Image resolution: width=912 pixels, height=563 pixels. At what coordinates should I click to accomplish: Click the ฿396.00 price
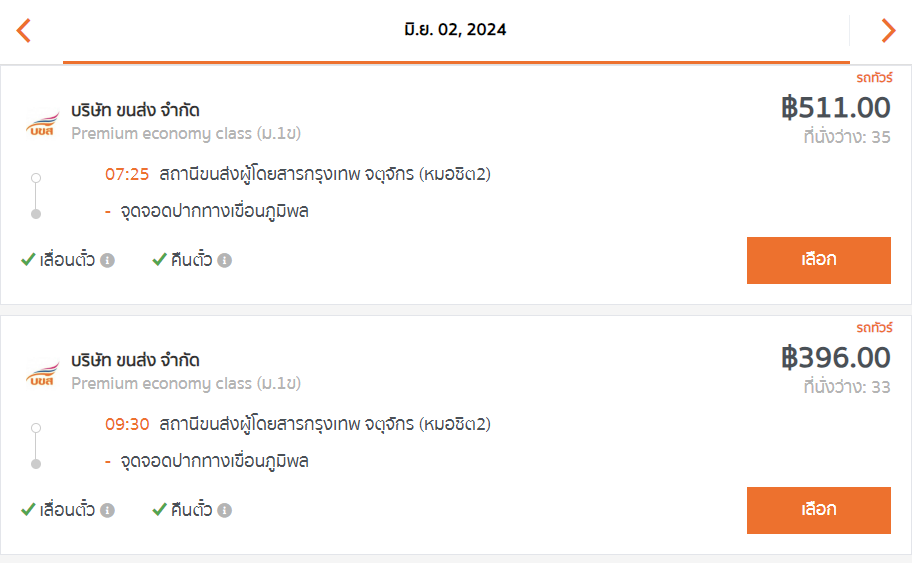(835, 358)
